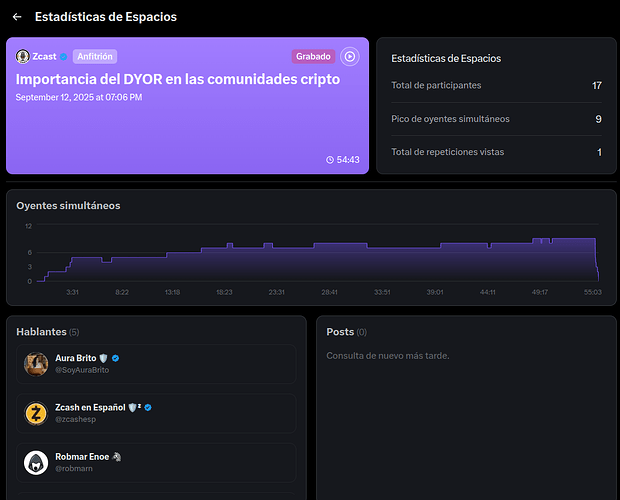This screenshot has width=620, height=500.
Task: Click y-axis label 6
Action: tap(30, 253)
